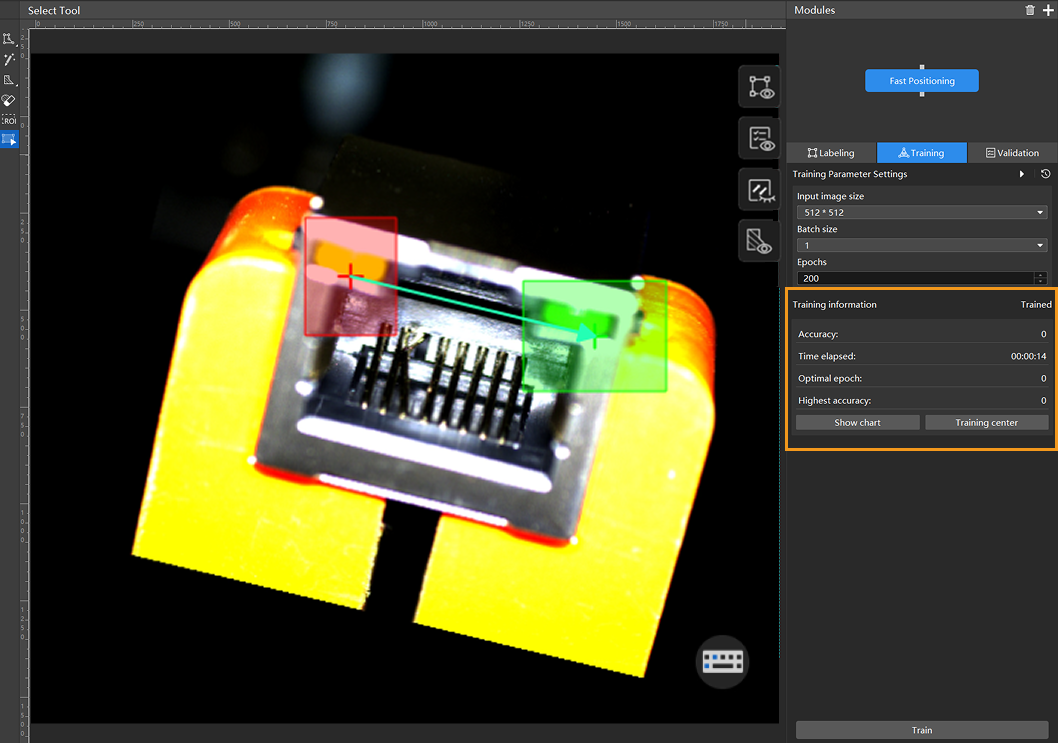Click the active selection tool icon
Image resolution: width=1058 pixels, height=743 pixels.
point(9,140)
